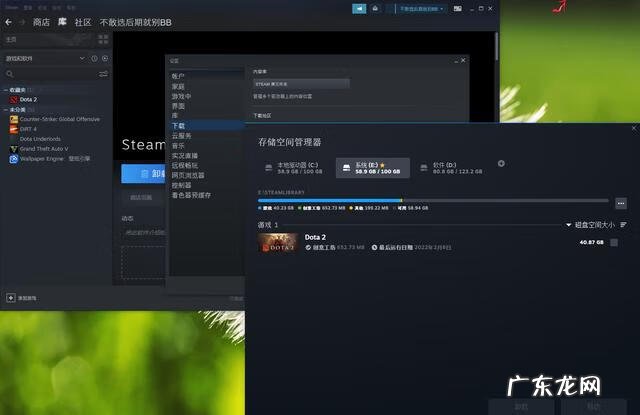
Task: Open the user account dropdown in Steam header
Action: [x=421, y=9]
